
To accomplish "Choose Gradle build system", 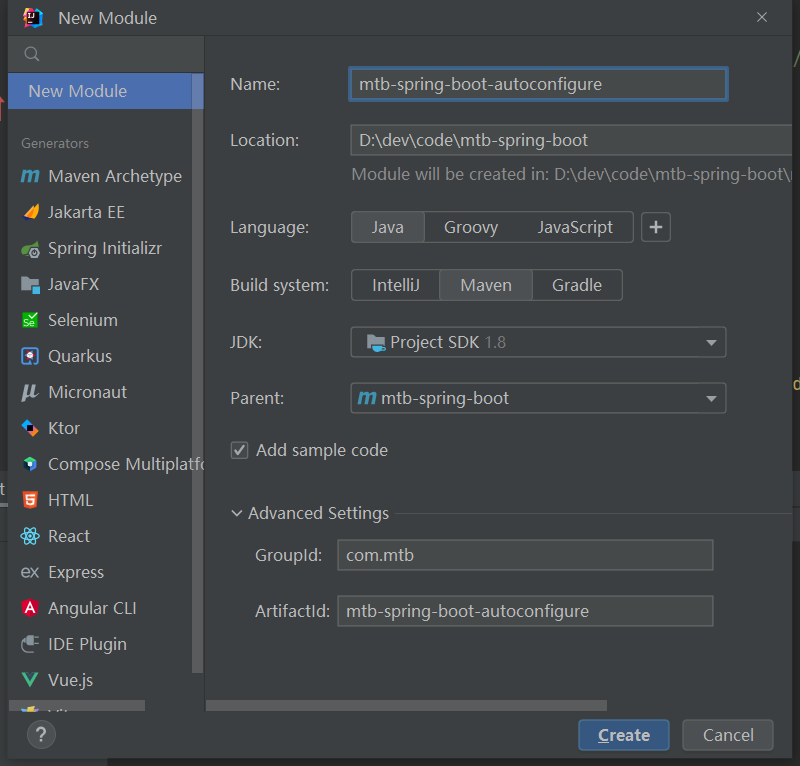I will [x=577, y=285].
